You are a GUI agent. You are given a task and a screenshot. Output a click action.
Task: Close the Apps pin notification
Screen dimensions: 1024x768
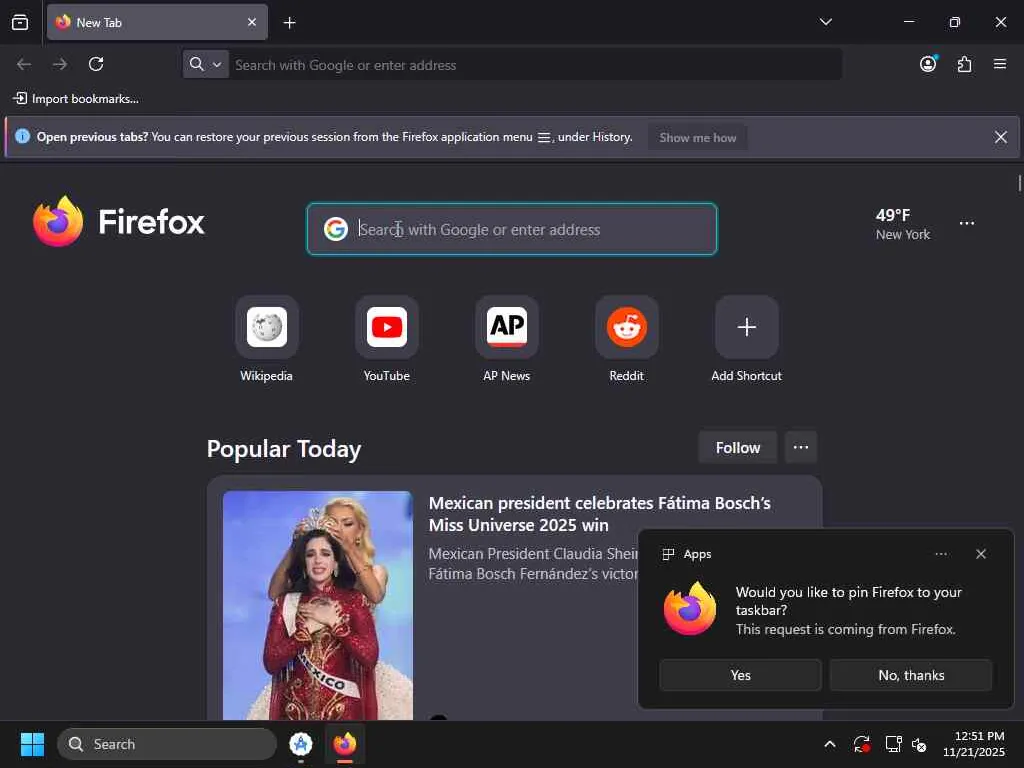click(981, 554)
